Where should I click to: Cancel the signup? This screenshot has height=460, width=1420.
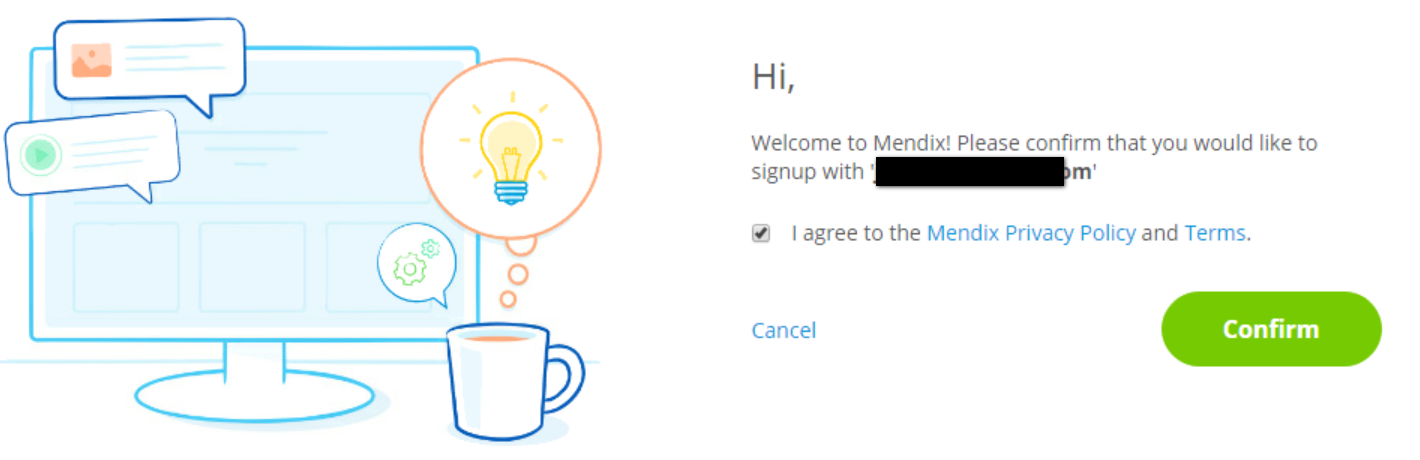(x=784, y=330)
